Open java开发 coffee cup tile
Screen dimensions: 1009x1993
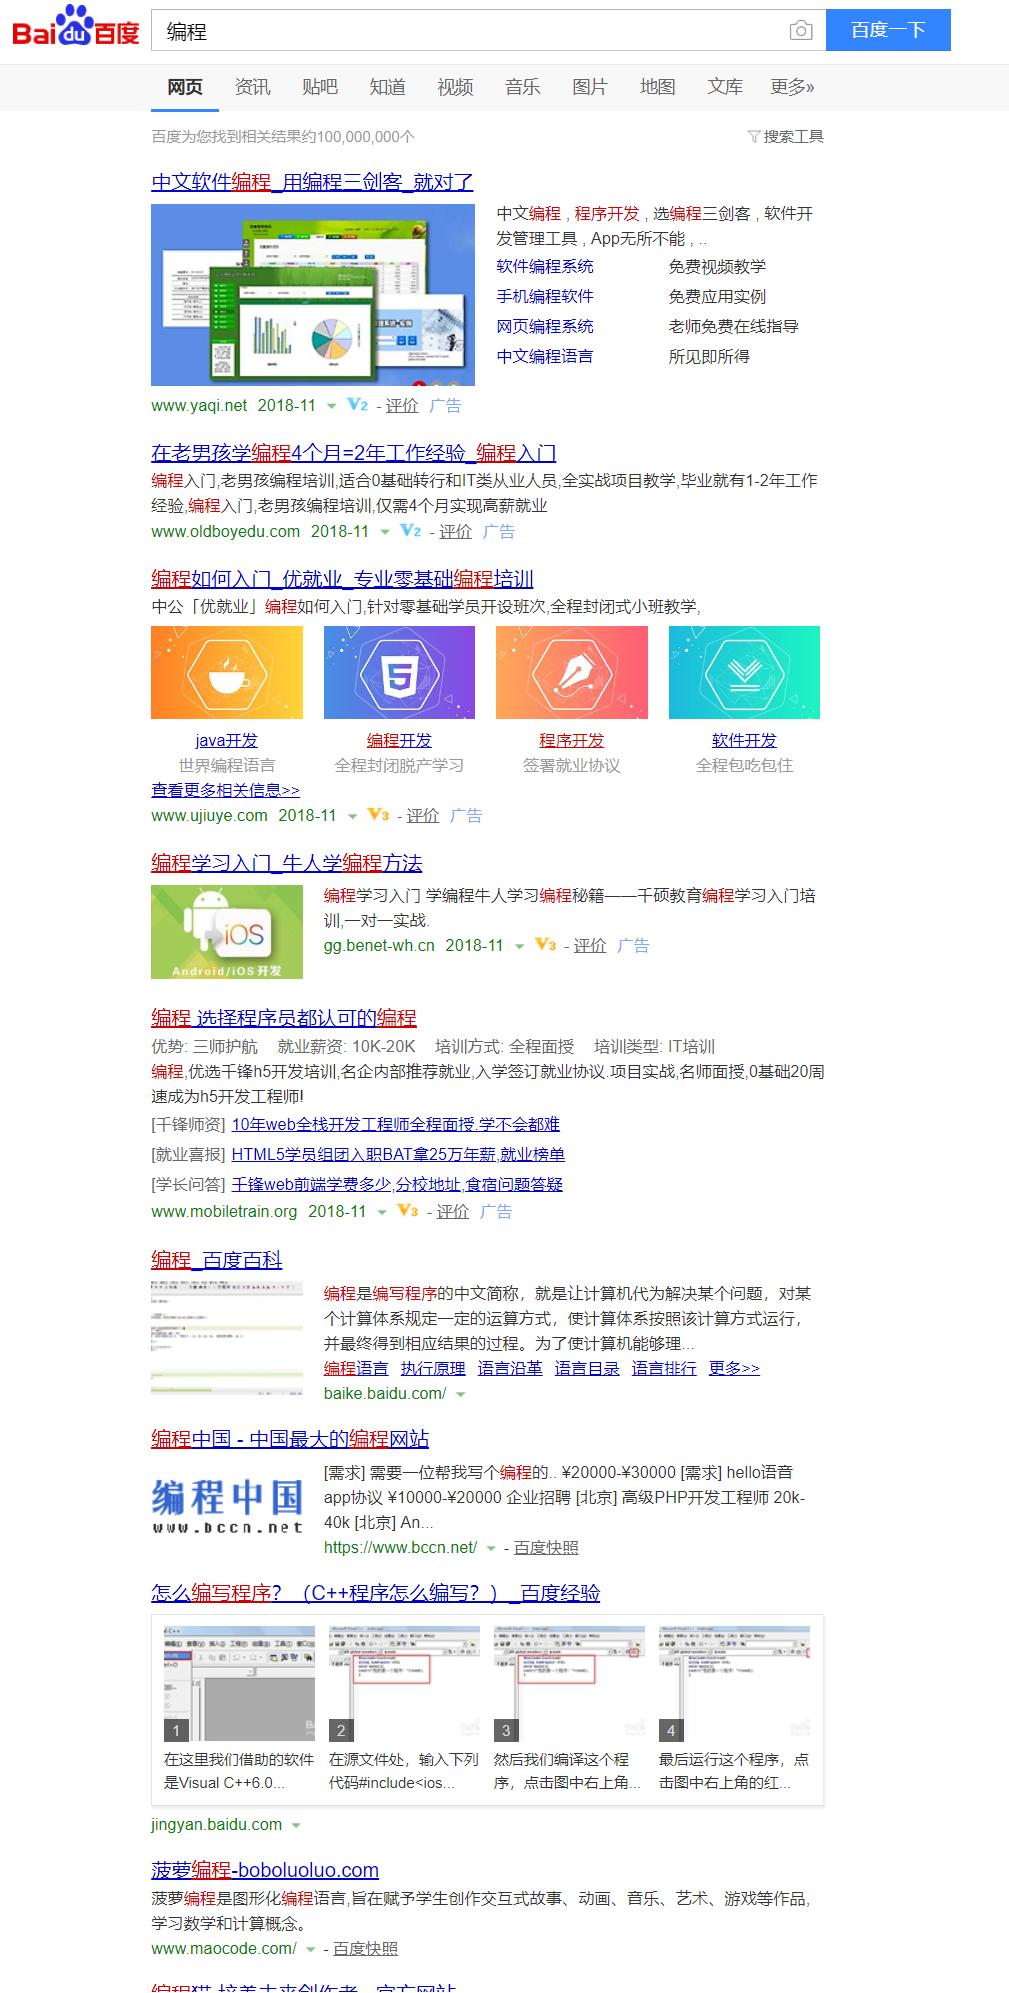pos(227,672)
